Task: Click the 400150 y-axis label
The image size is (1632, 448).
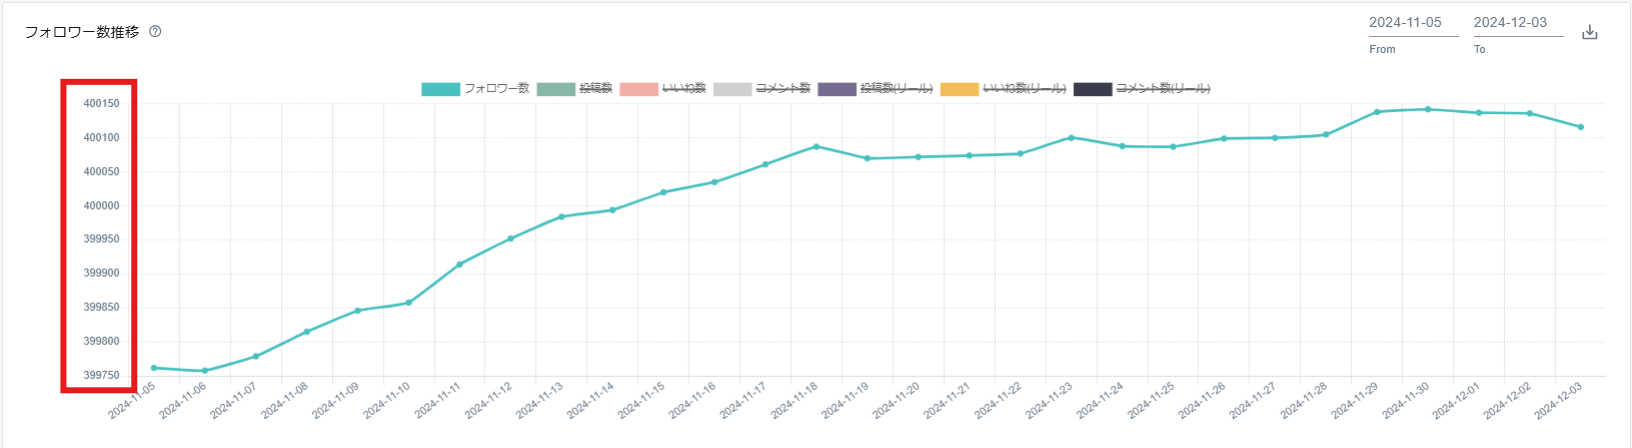Action: [101, 104]
